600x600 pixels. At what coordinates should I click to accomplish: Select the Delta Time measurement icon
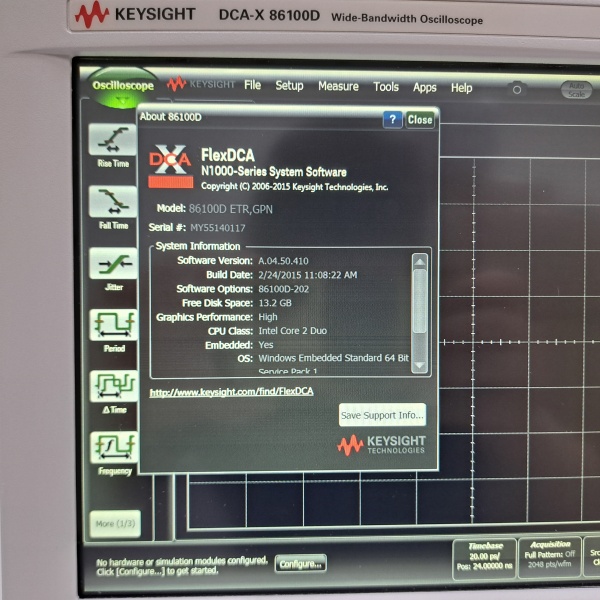[x=114, y=386]
